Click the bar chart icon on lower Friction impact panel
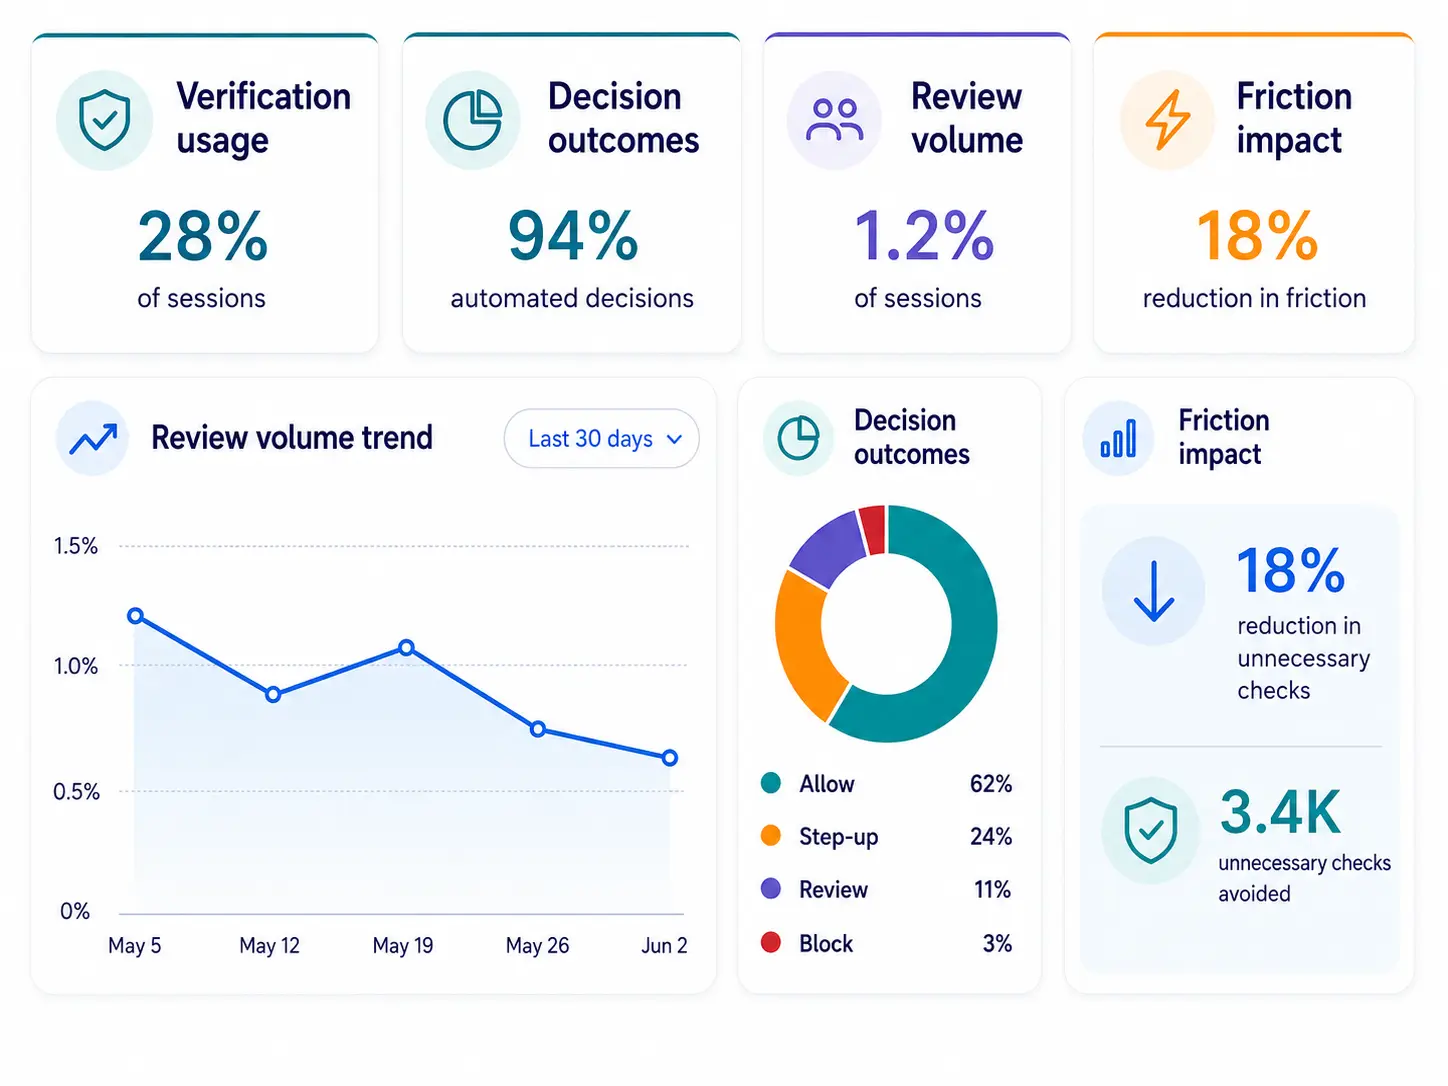This screenshot has width=1448, height=1086. tap(1118, 439)
